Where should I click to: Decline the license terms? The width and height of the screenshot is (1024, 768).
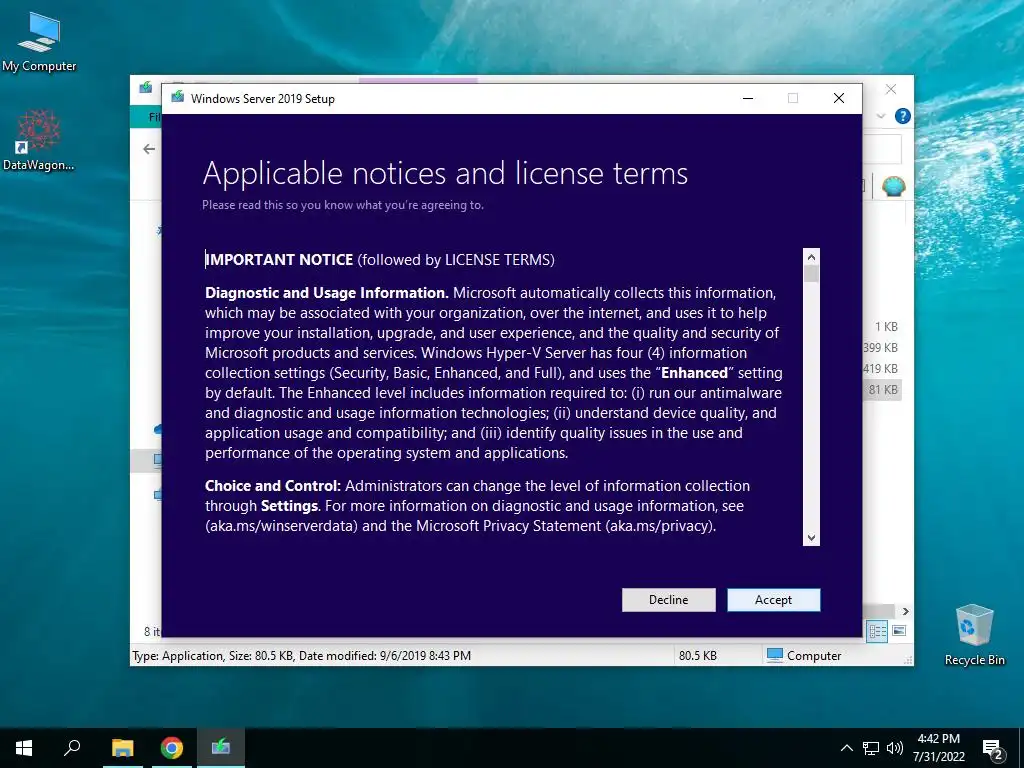[668, 600]
